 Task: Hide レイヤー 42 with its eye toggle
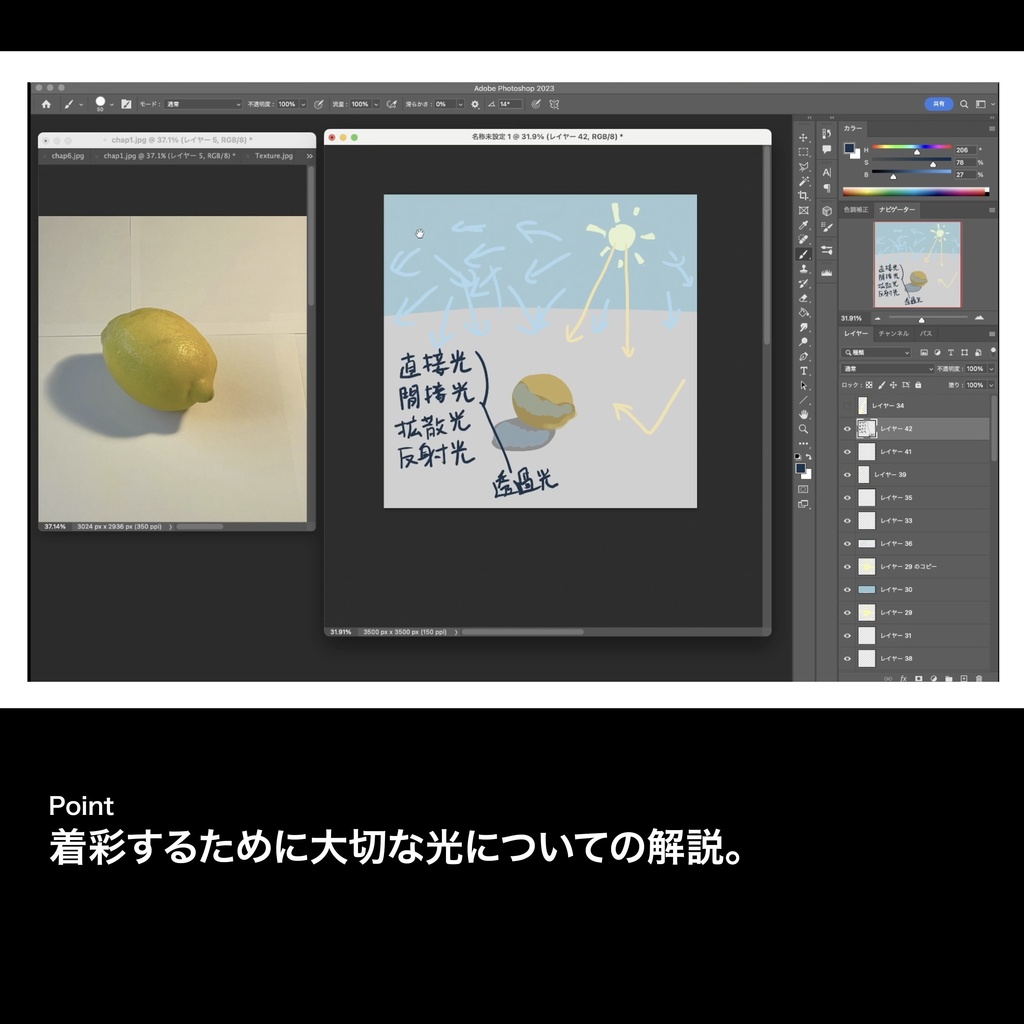point(846,428)
